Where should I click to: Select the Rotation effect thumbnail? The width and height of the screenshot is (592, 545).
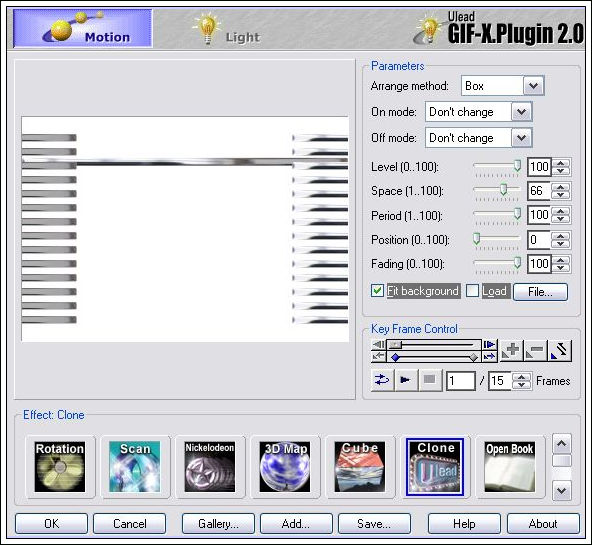point(60,467)
